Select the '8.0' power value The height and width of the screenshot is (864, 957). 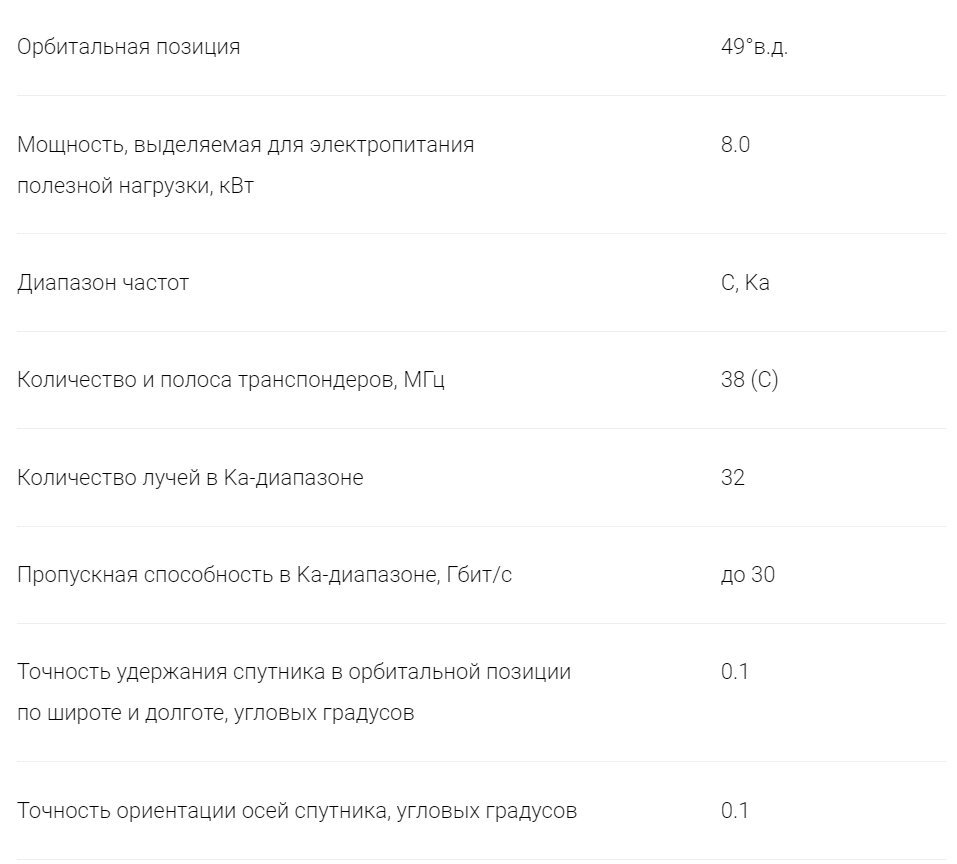pos(735,145)
